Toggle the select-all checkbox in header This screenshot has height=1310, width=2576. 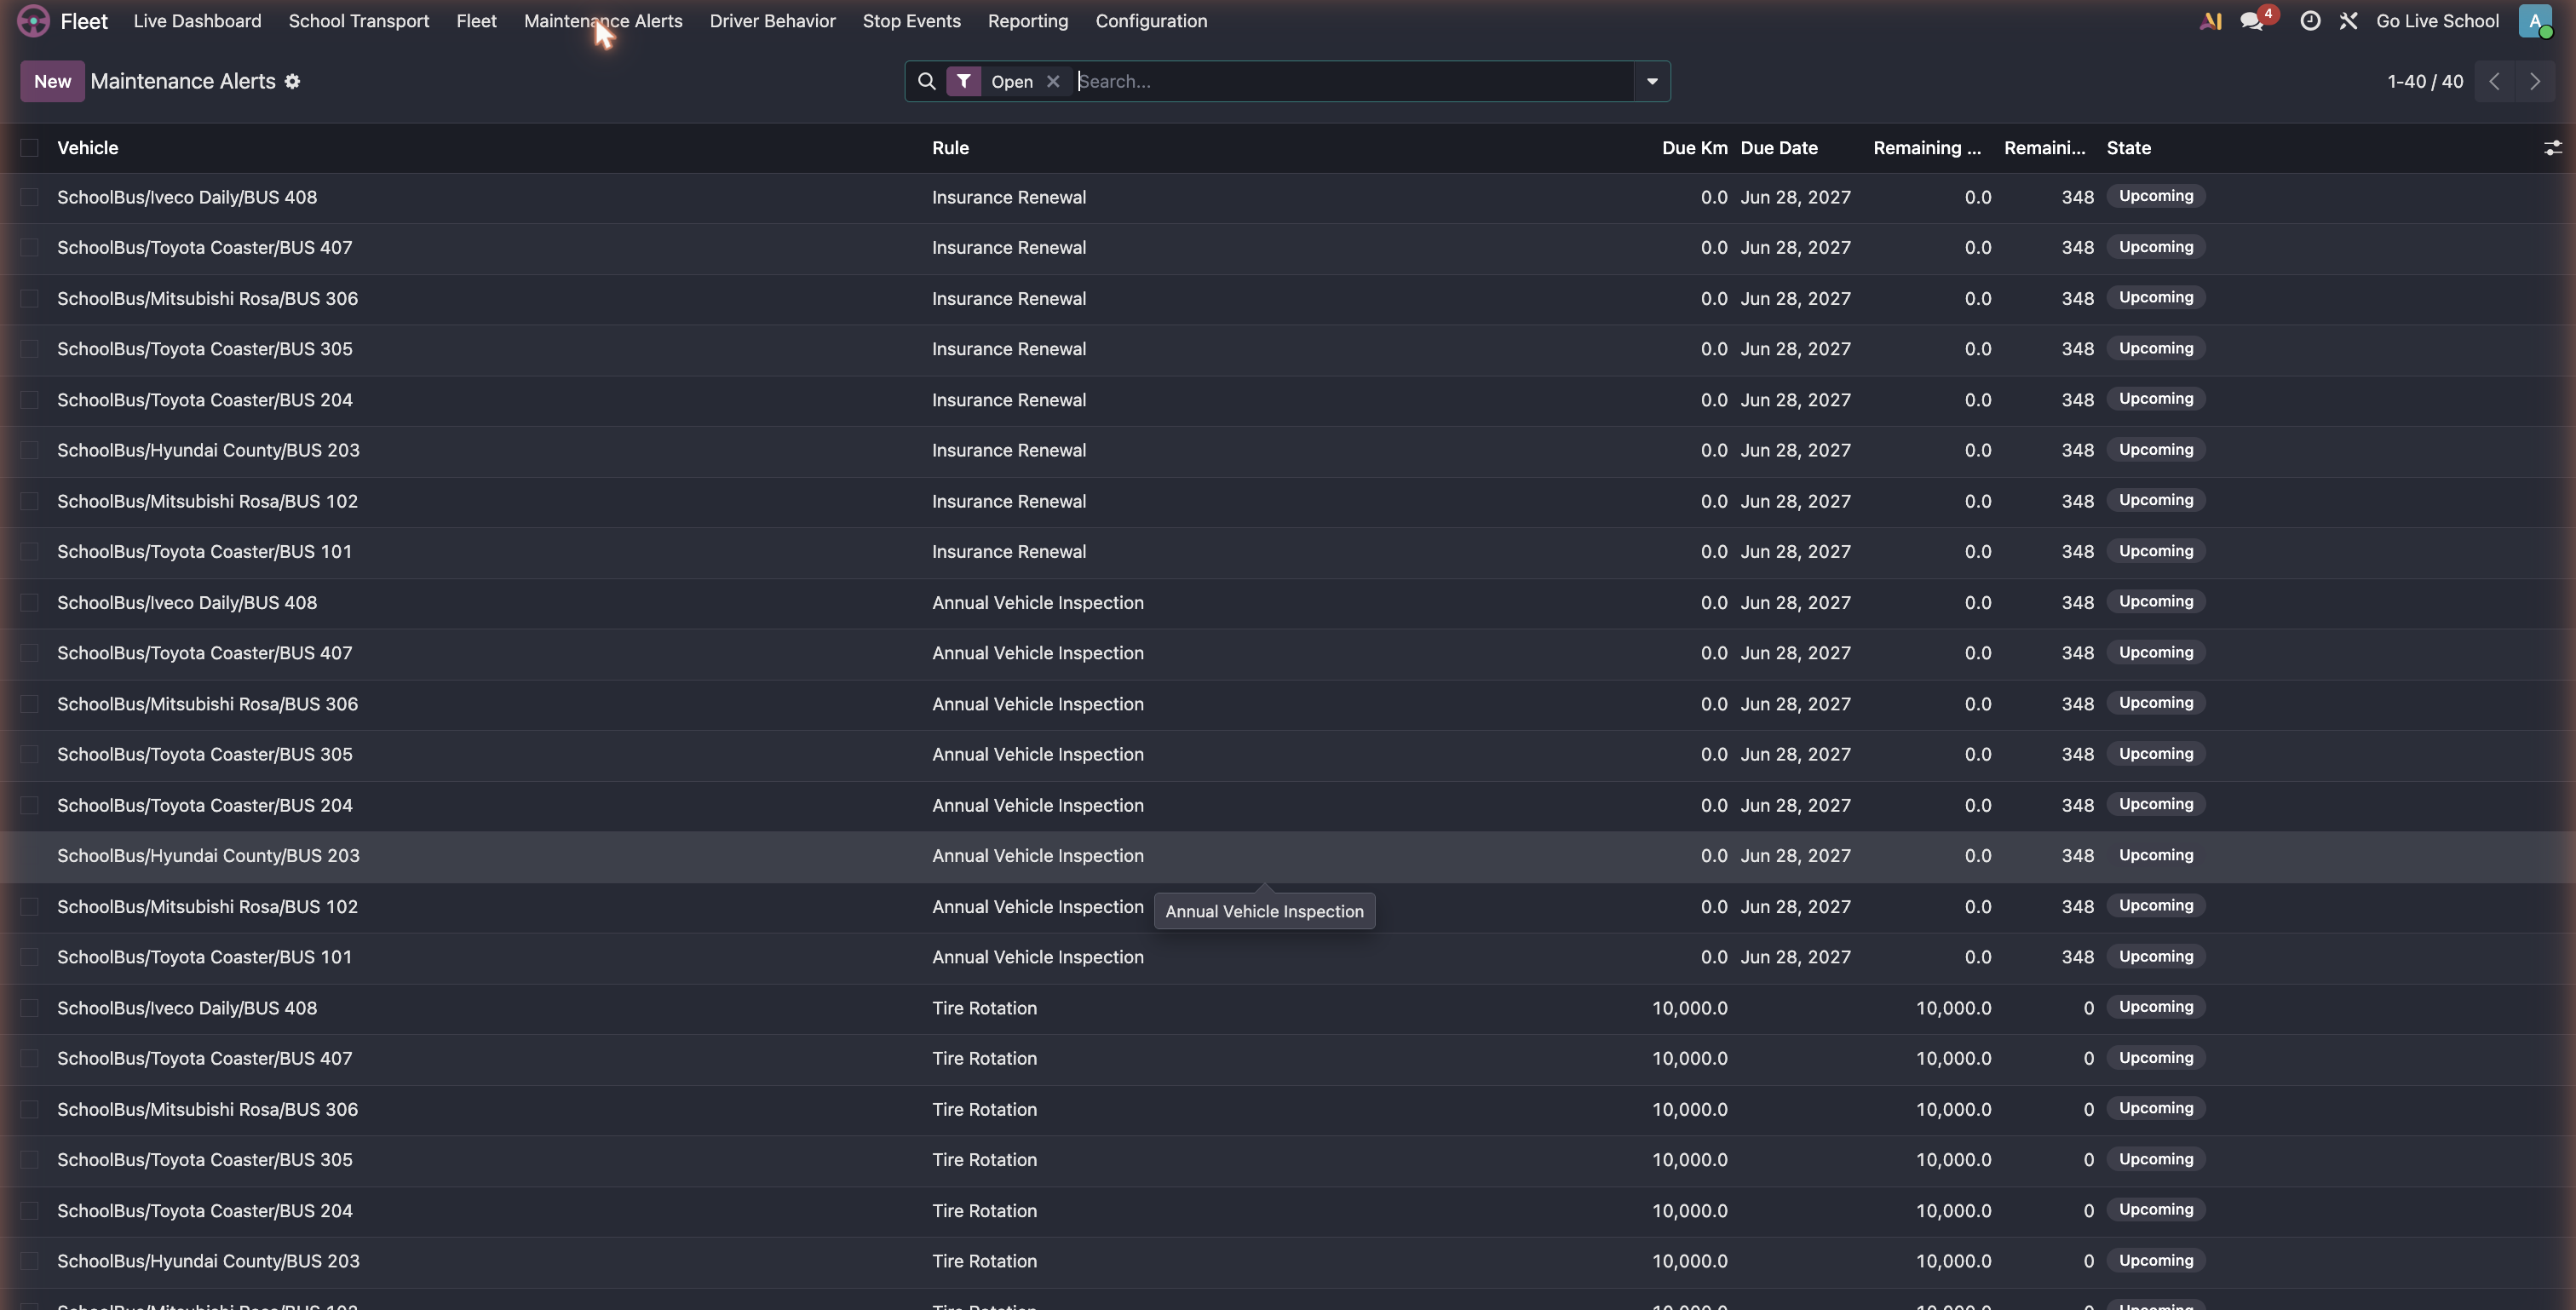point(29,148)
